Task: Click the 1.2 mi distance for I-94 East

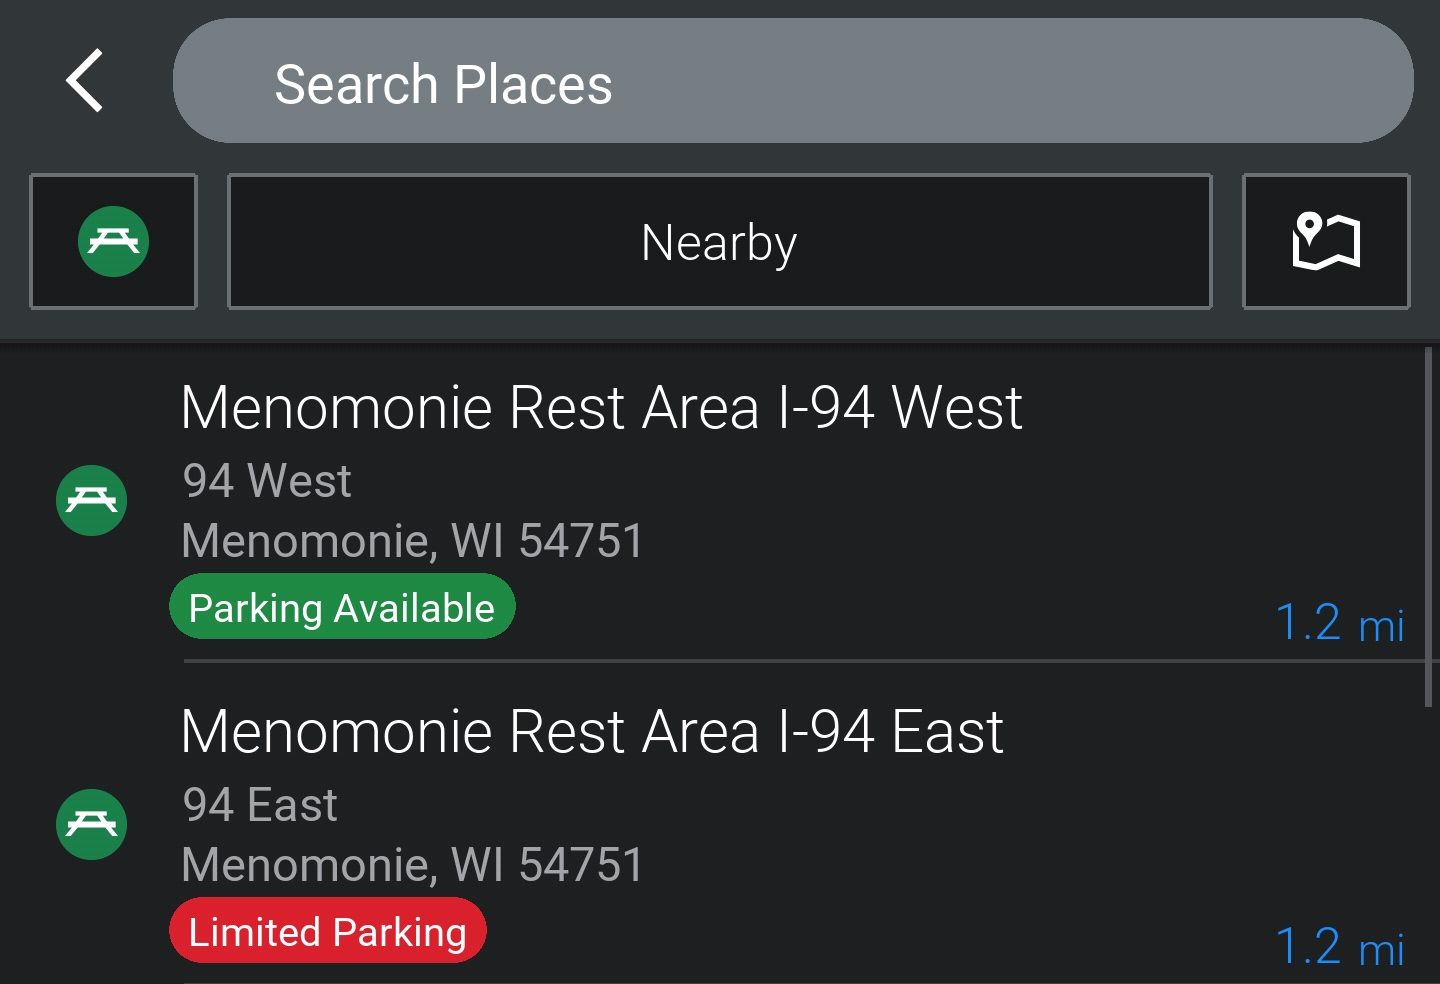Action: click(1340, 947)
